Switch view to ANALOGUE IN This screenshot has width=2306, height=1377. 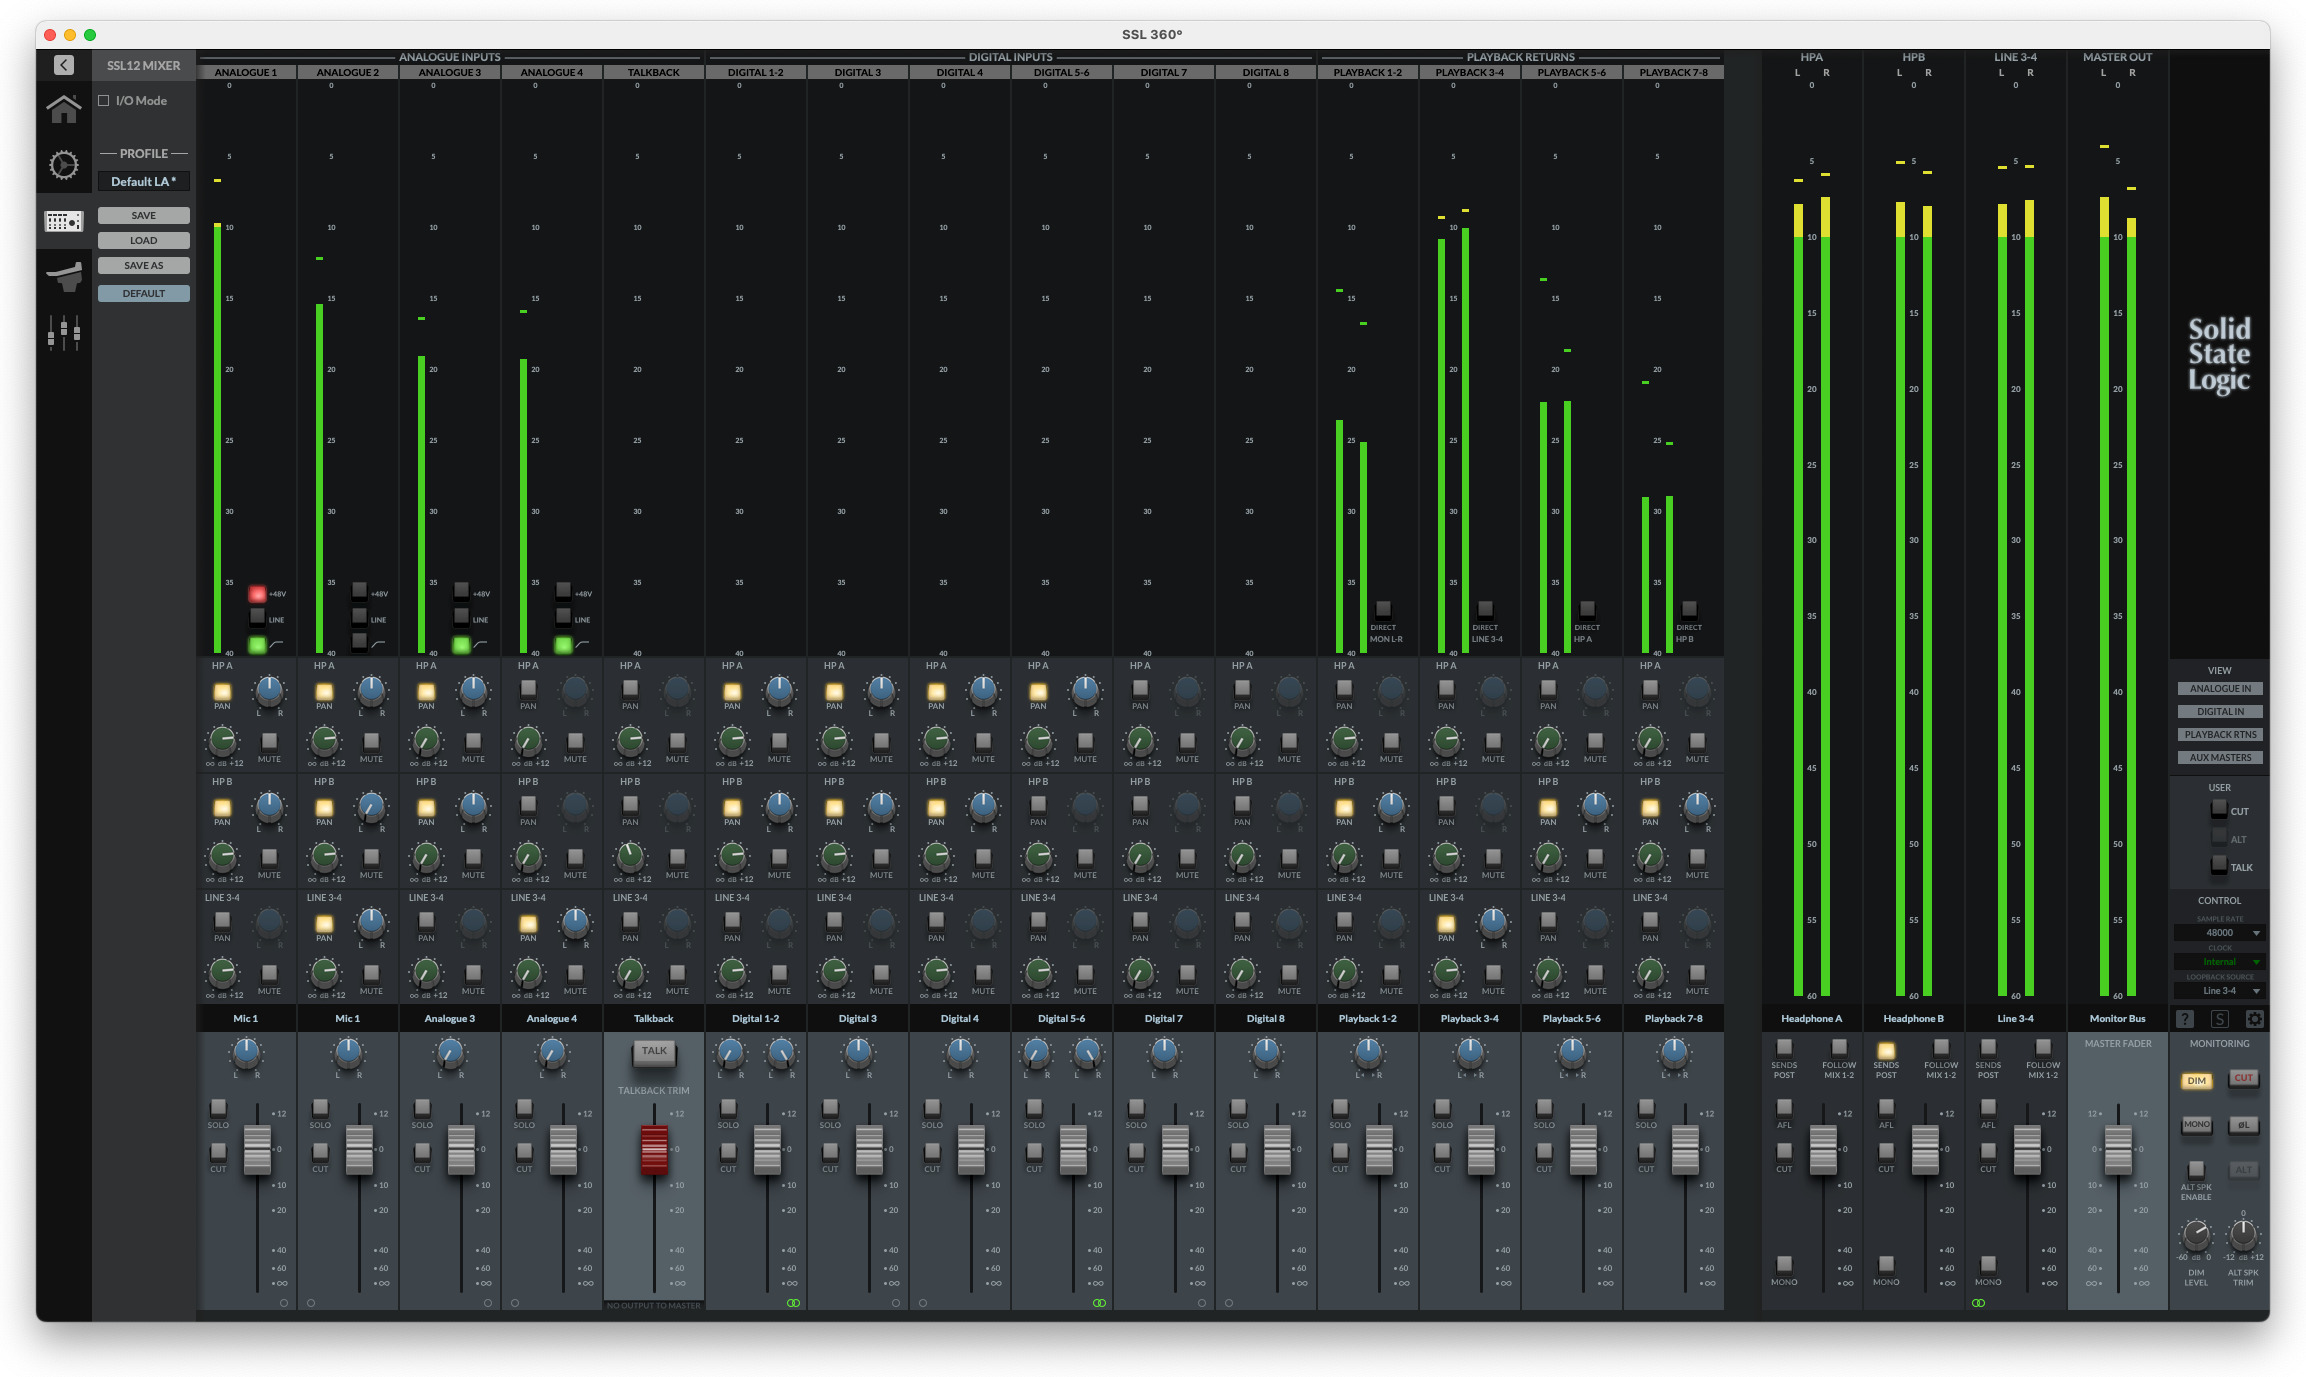2219,688
